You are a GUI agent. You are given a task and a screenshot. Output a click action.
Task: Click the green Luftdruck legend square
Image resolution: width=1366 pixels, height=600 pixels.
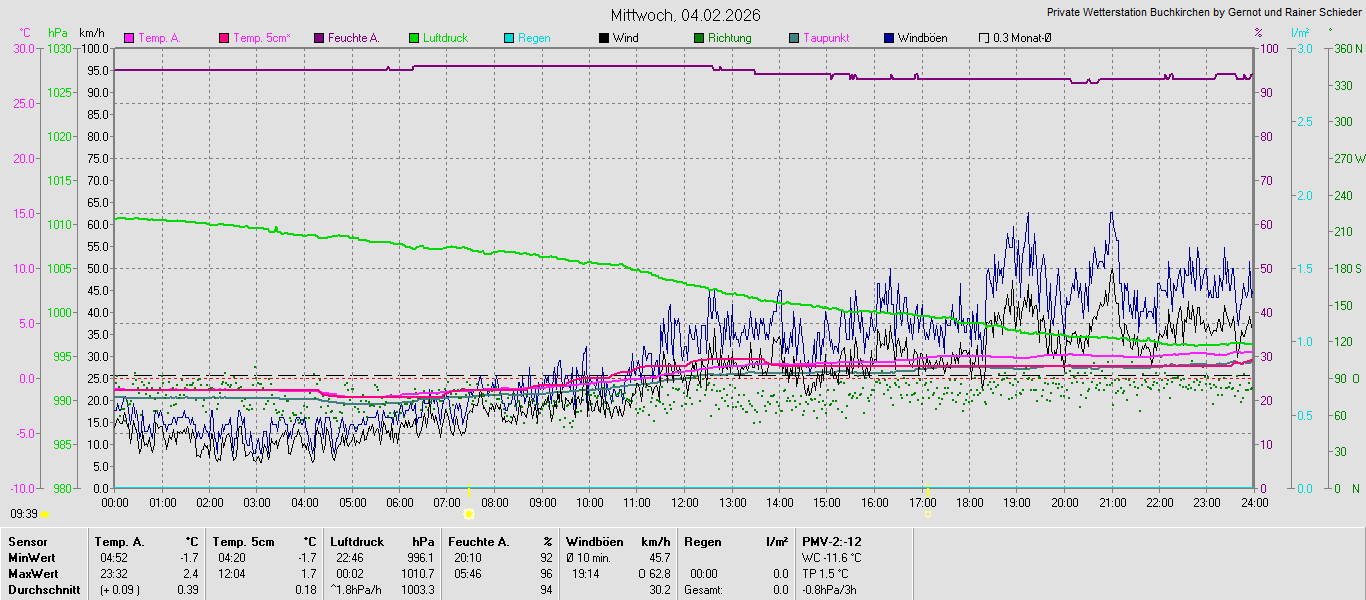point(414,38)
